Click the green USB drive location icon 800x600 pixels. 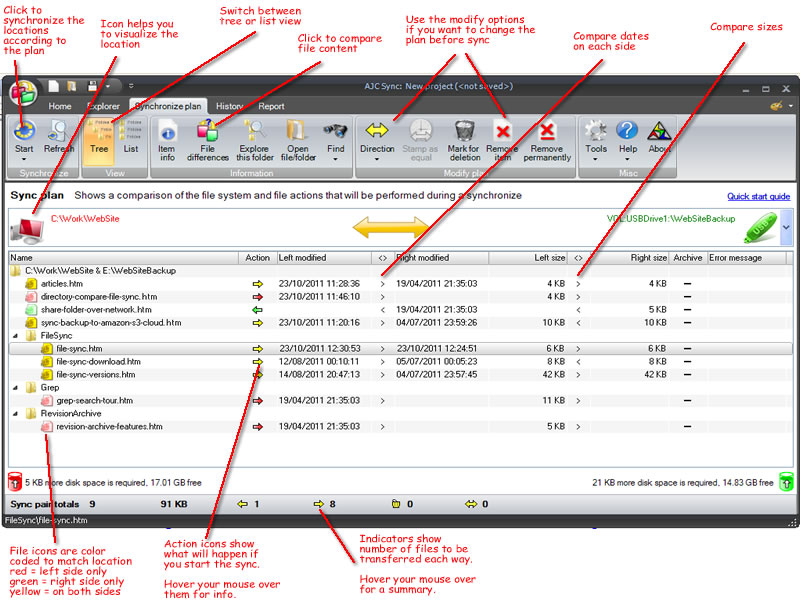(760, 228)
